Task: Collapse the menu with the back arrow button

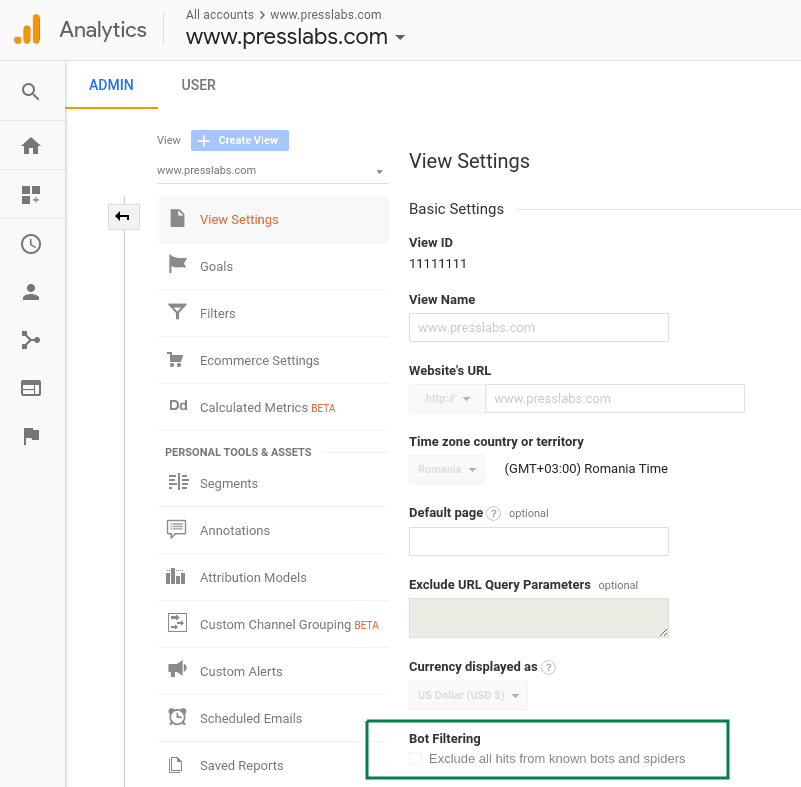Action: pos(123,216)
